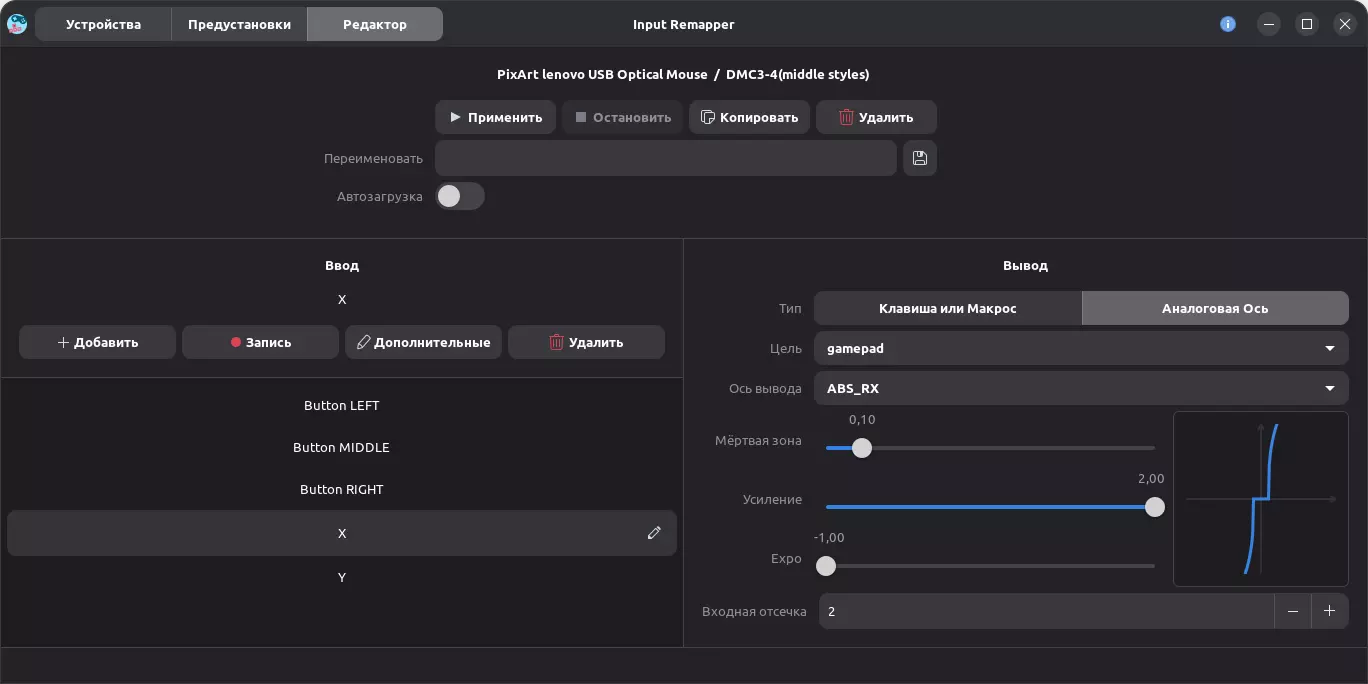The image size is (1368, 684).
Task: Click the Дополнительные button
Action: [x=423, y=342]
